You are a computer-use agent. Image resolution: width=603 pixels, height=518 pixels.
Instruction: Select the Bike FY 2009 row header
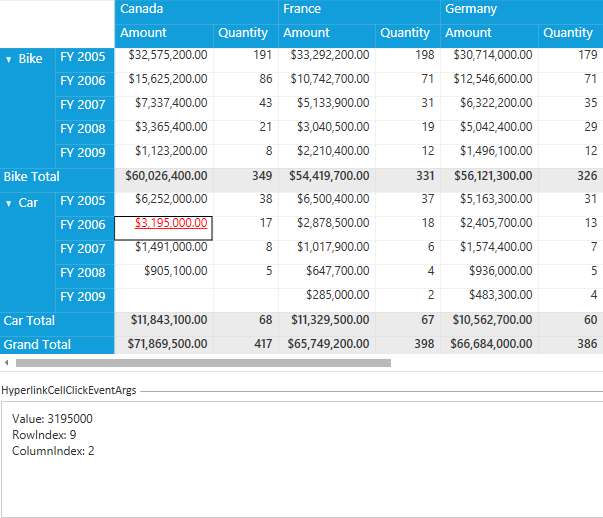click(x=85, y=156)
